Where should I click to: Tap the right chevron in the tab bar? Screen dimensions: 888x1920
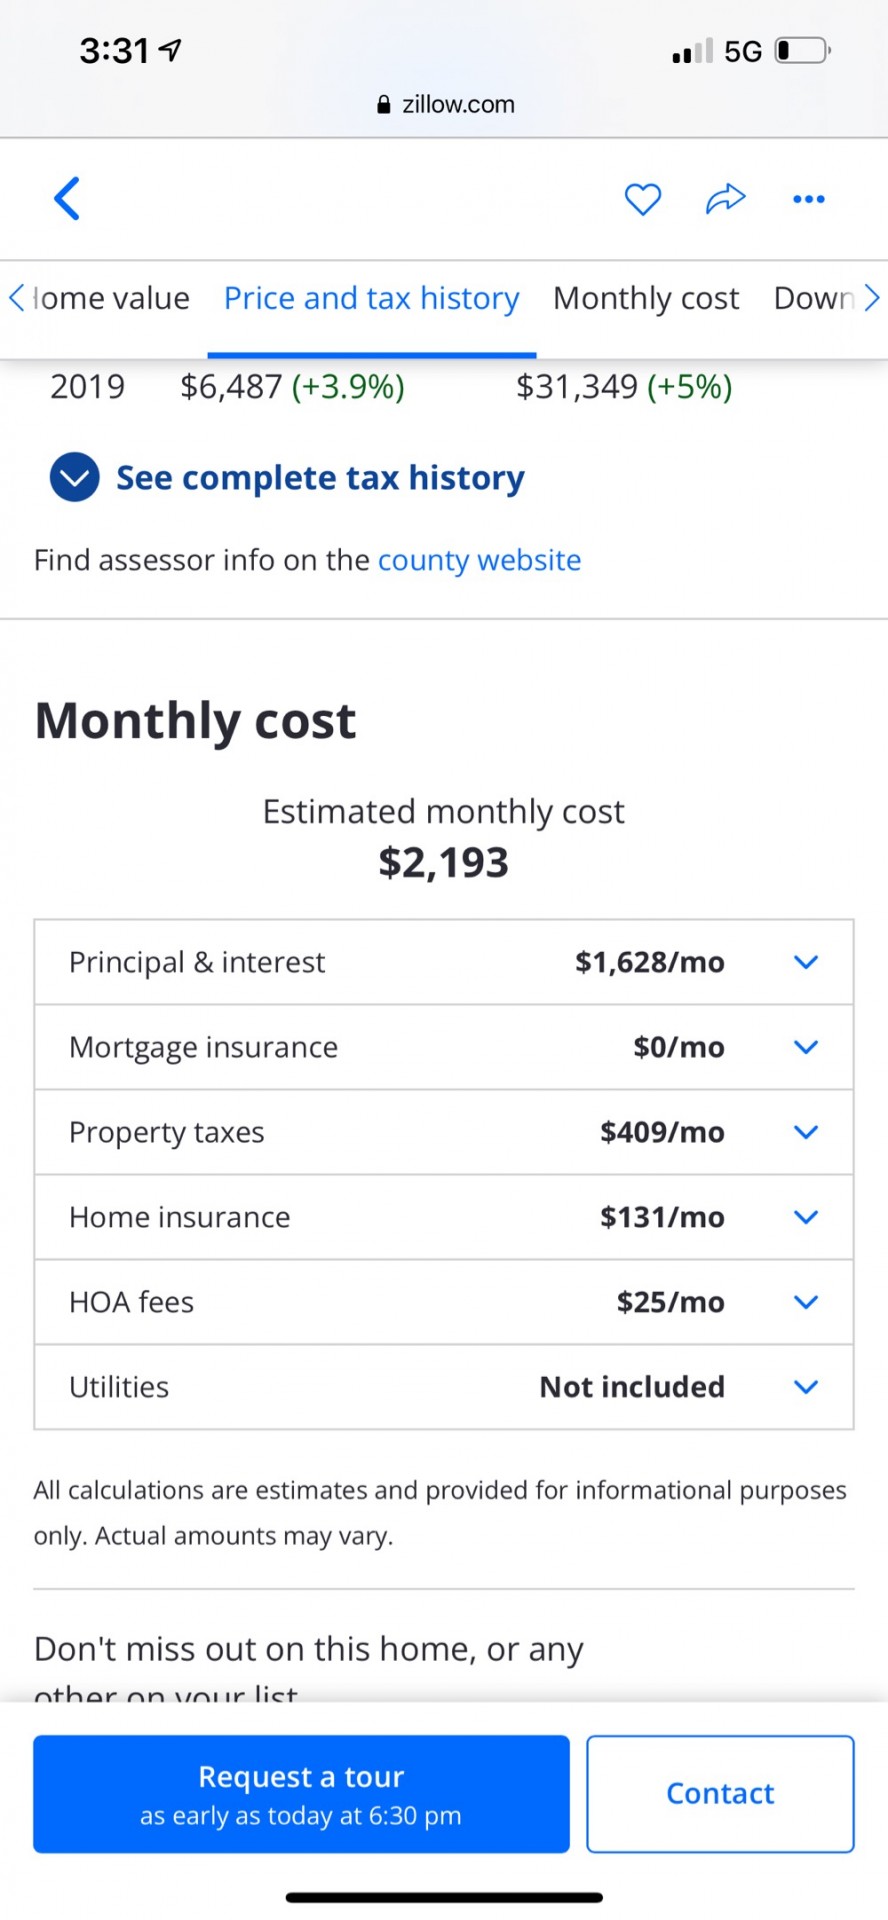[x=871, y=297]
